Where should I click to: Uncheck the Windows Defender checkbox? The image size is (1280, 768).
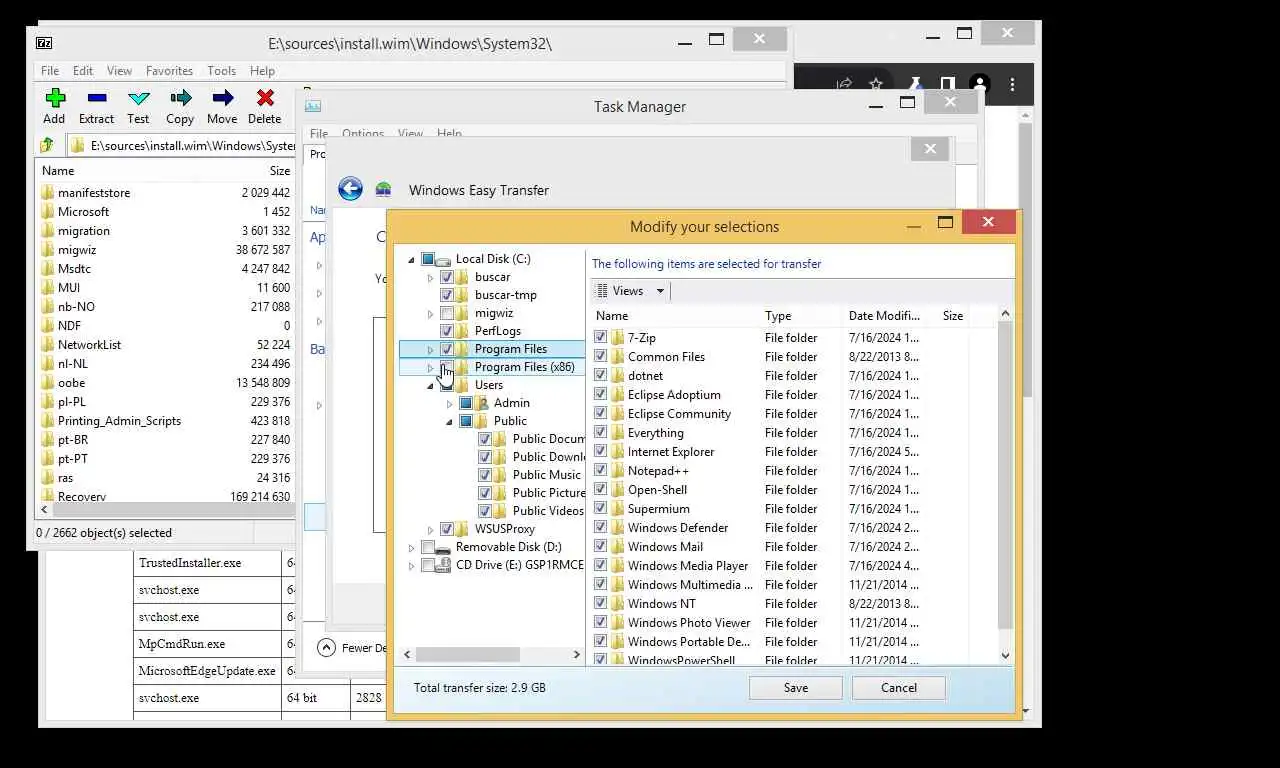600,527
